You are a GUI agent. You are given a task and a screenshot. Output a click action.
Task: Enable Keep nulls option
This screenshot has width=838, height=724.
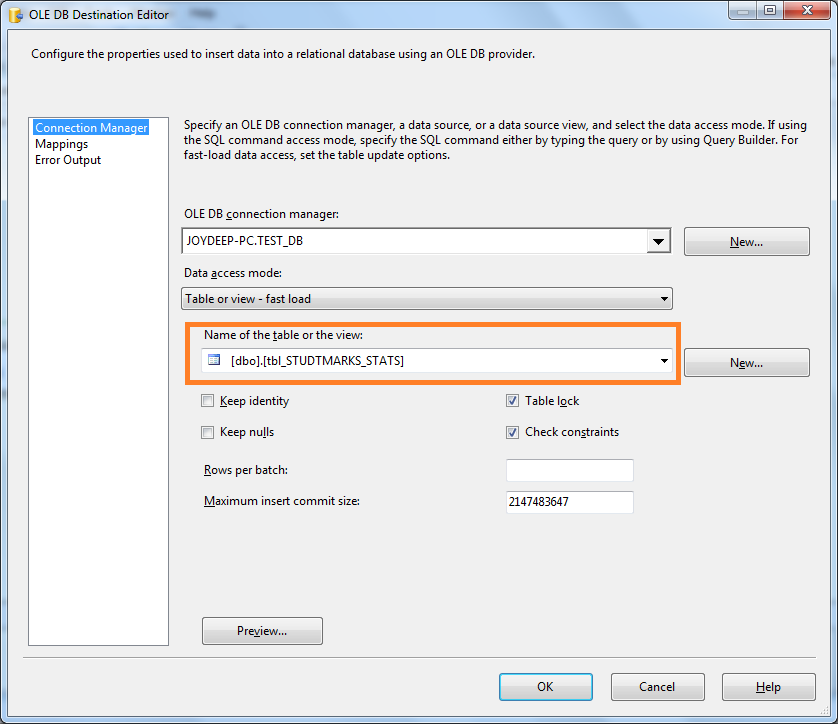coord(208,431)
